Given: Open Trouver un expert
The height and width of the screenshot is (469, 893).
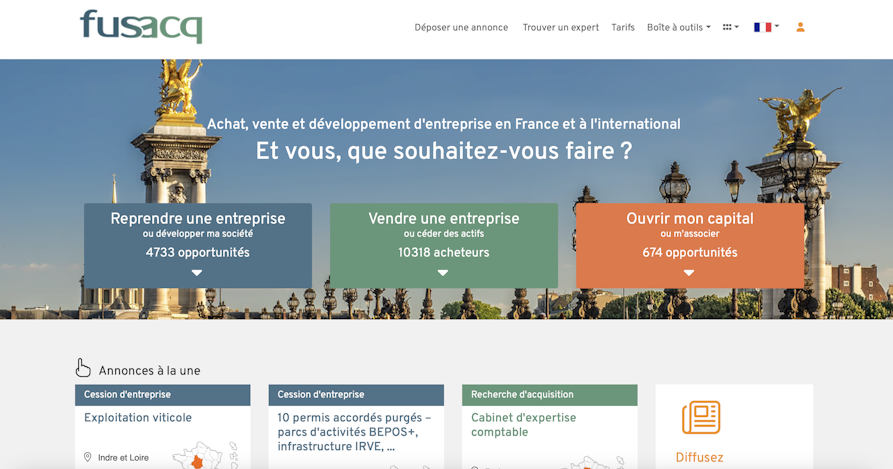Looking at the screenshot, I should tap(560, 27).
